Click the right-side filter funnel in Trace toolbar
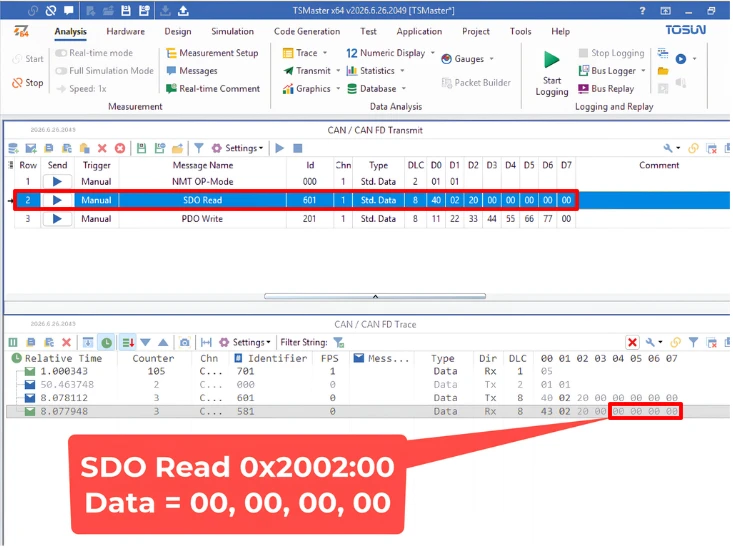The image size is (733, 550). click(693, 342)
